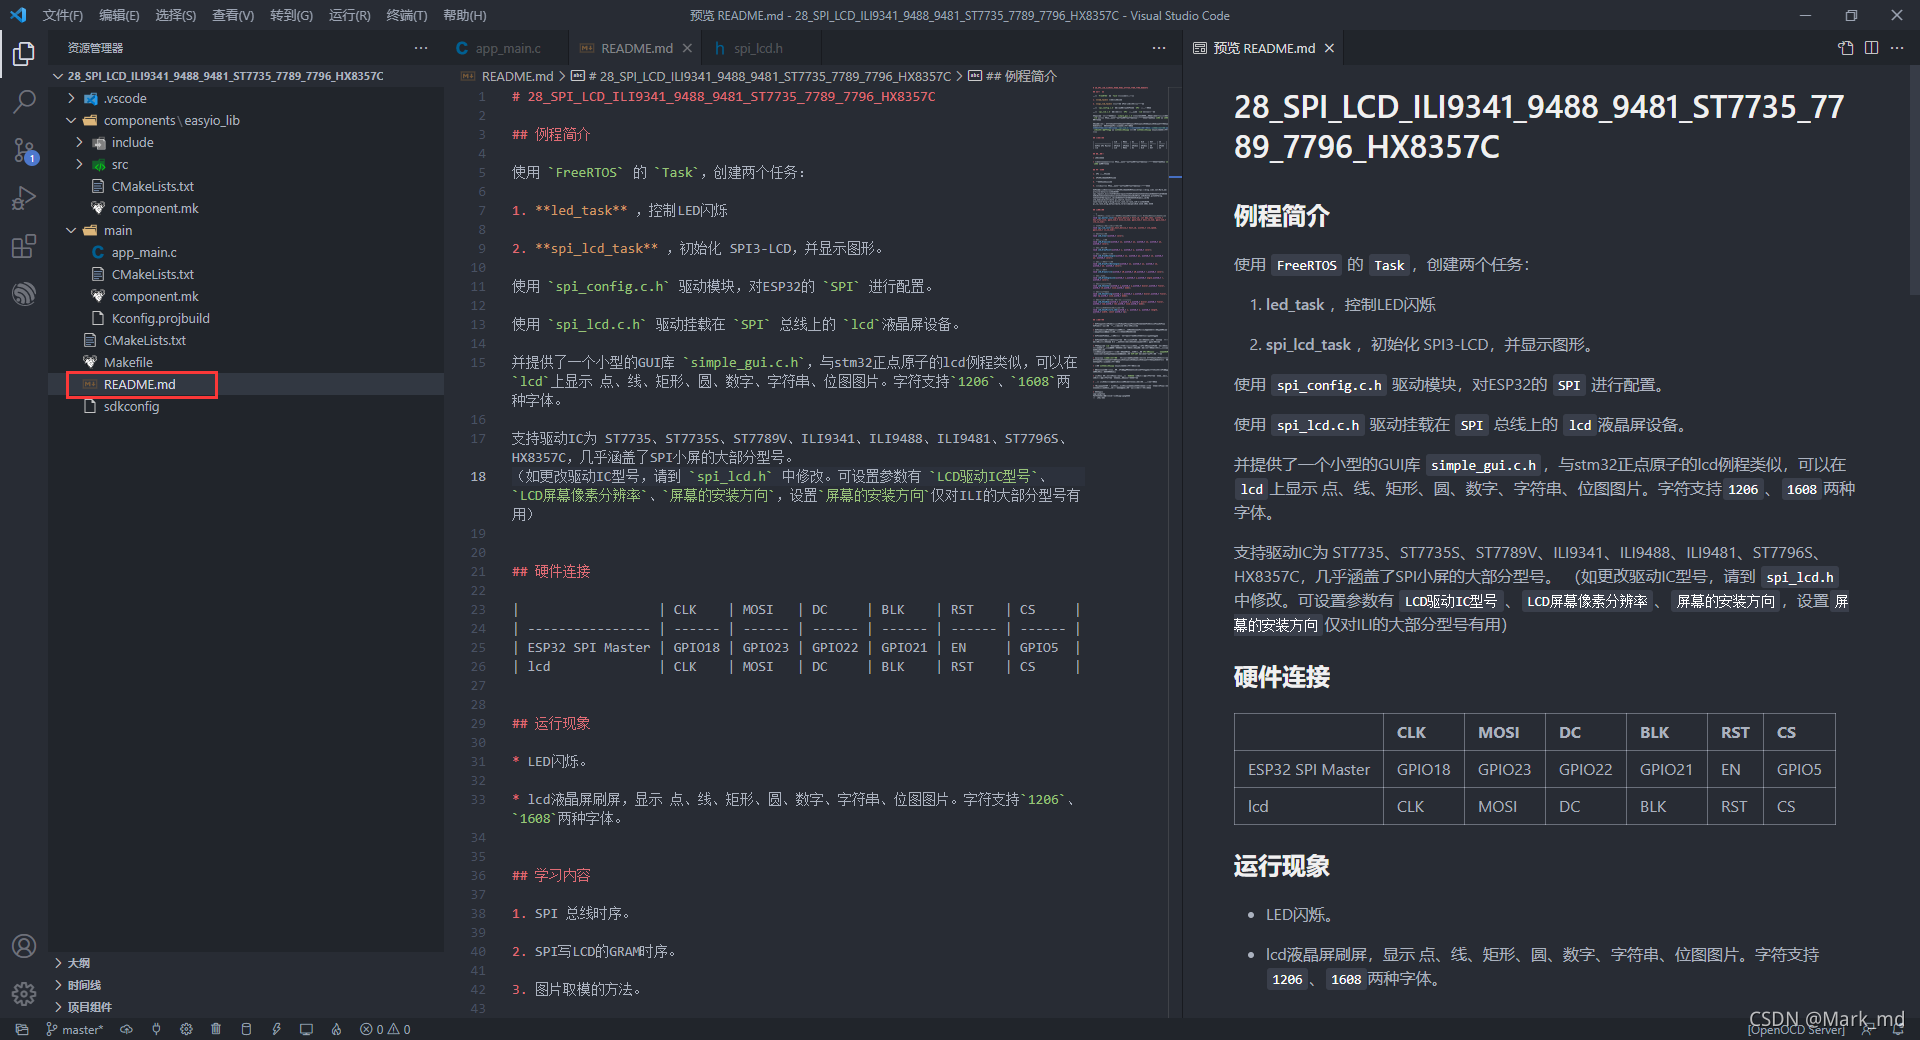Click the flame build-flash-monitor icon
1920x1040 pixels.
point(336,1029)
